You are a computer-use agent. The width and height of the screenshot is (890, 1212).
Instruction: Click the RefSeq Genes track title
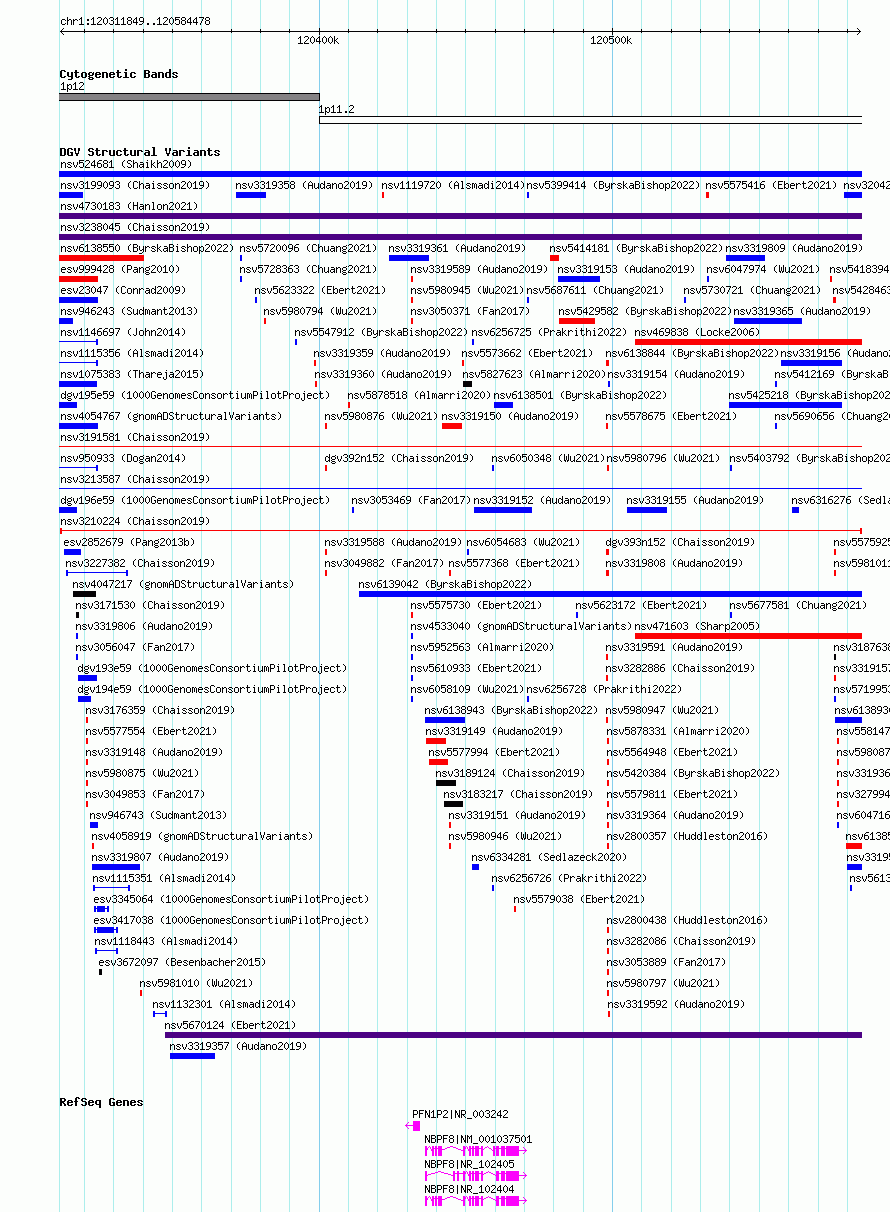pos(101,1102)
